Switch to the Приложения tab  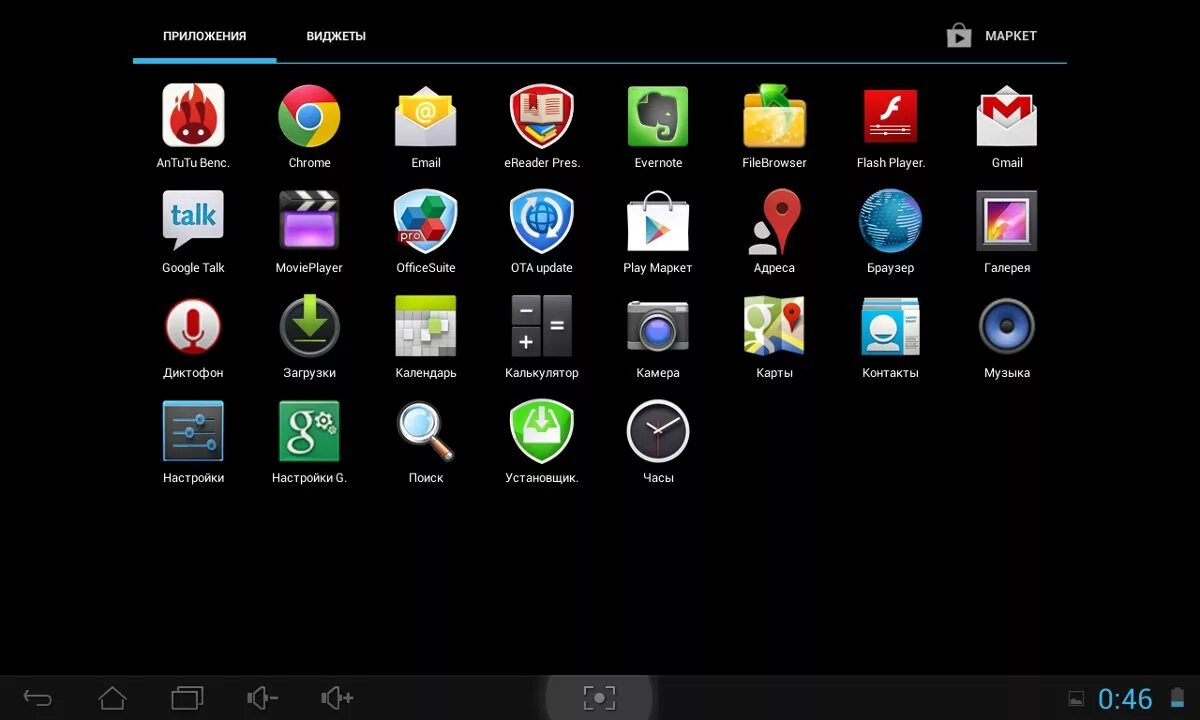click(205, 36)
